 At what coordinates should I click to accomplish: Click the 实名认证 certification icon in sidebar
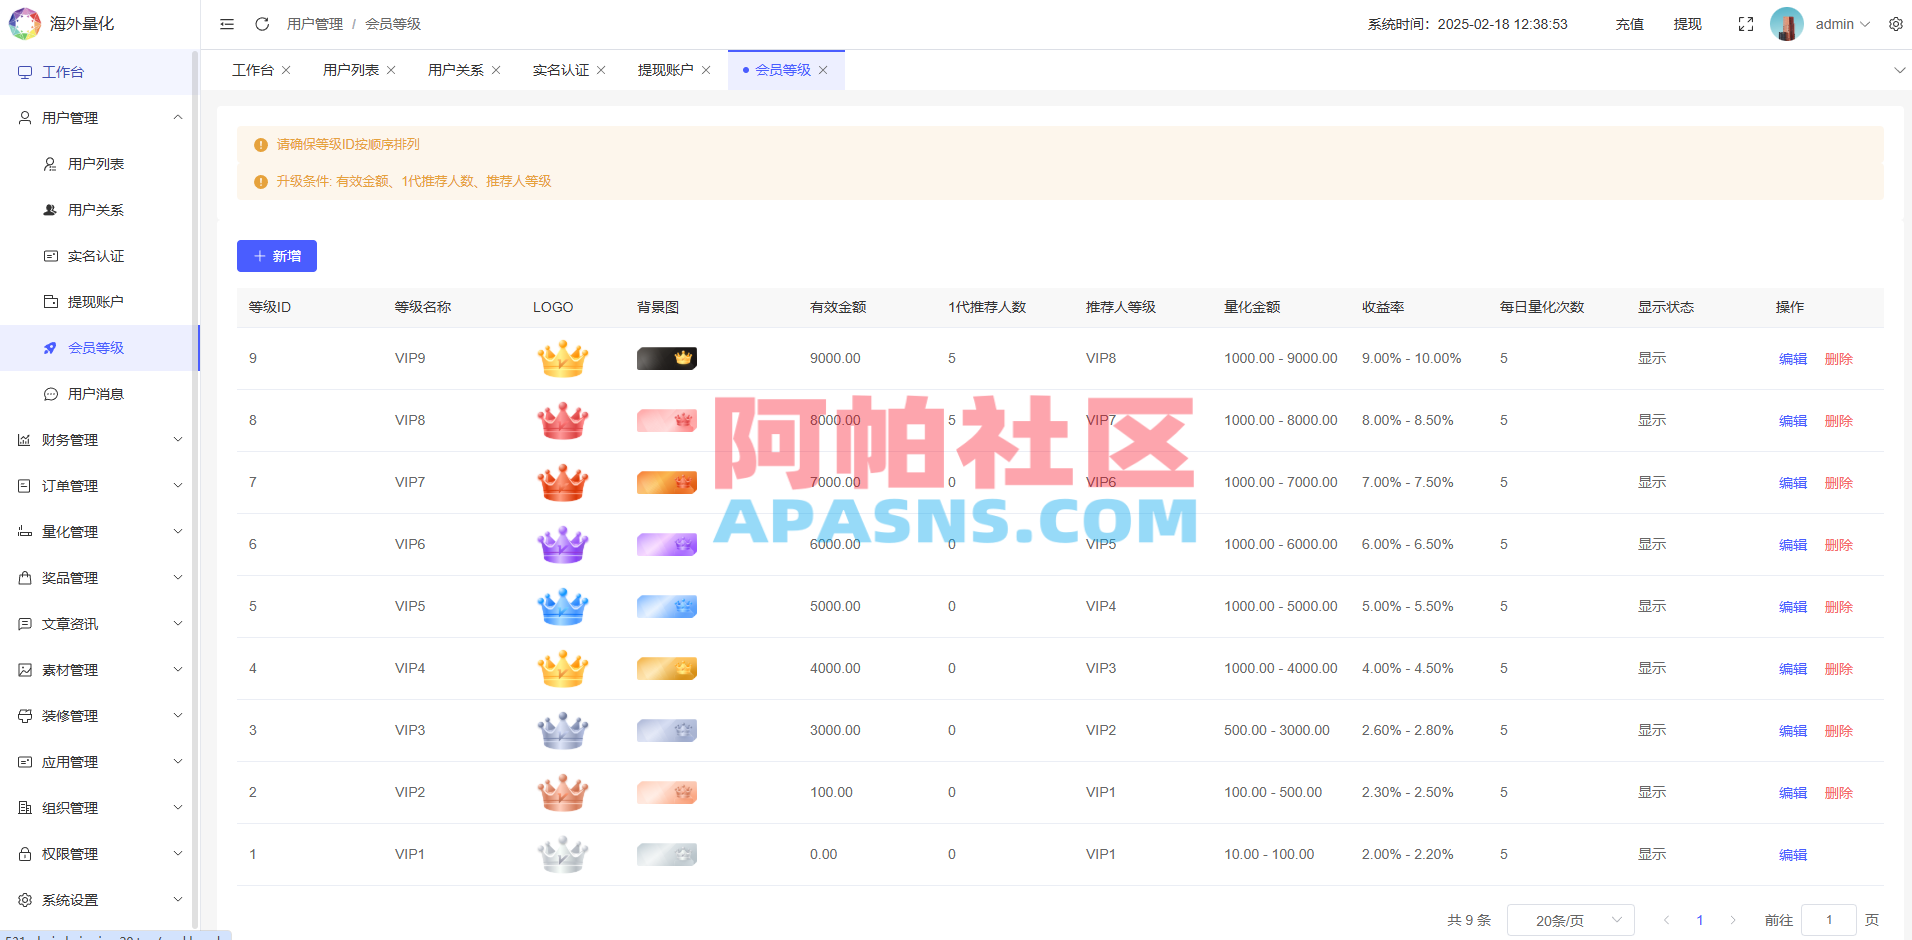50,255
